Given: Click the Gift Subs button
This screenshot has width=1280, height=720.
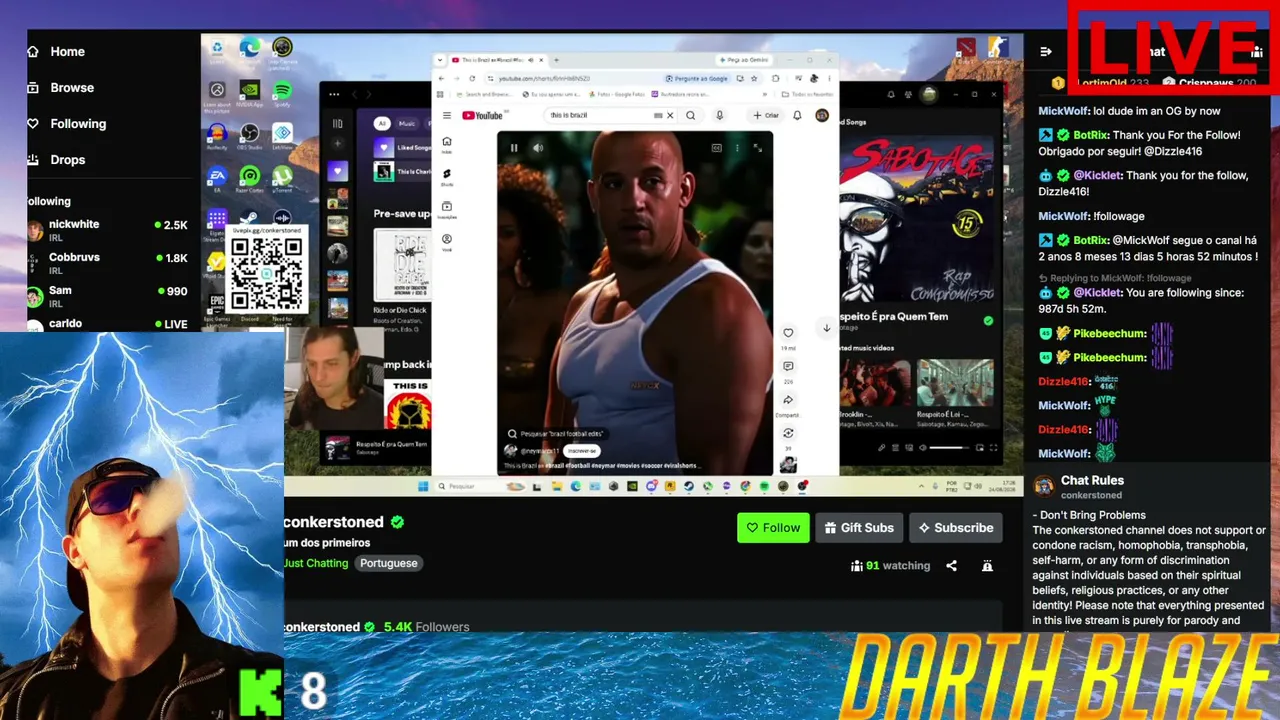Looking at the screenshot, I should [859, 528].
